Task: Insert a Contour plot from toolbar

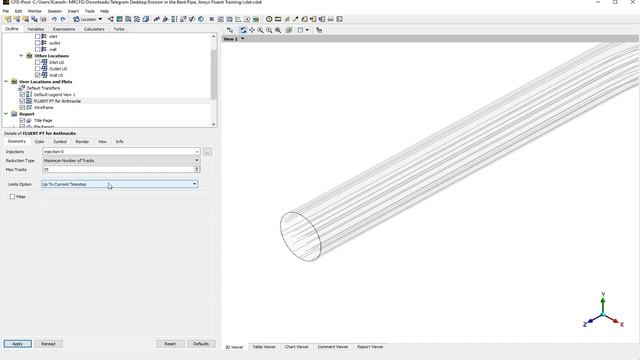Action: 119,19
